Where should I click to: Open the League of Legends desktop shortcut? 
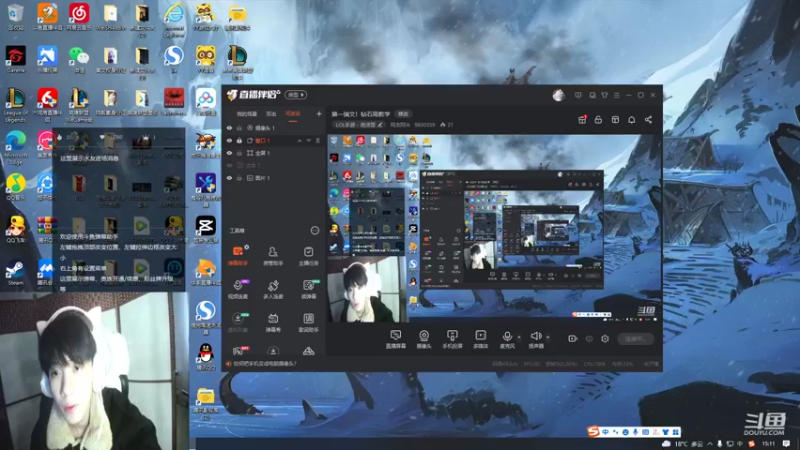(x=16, y=105)
